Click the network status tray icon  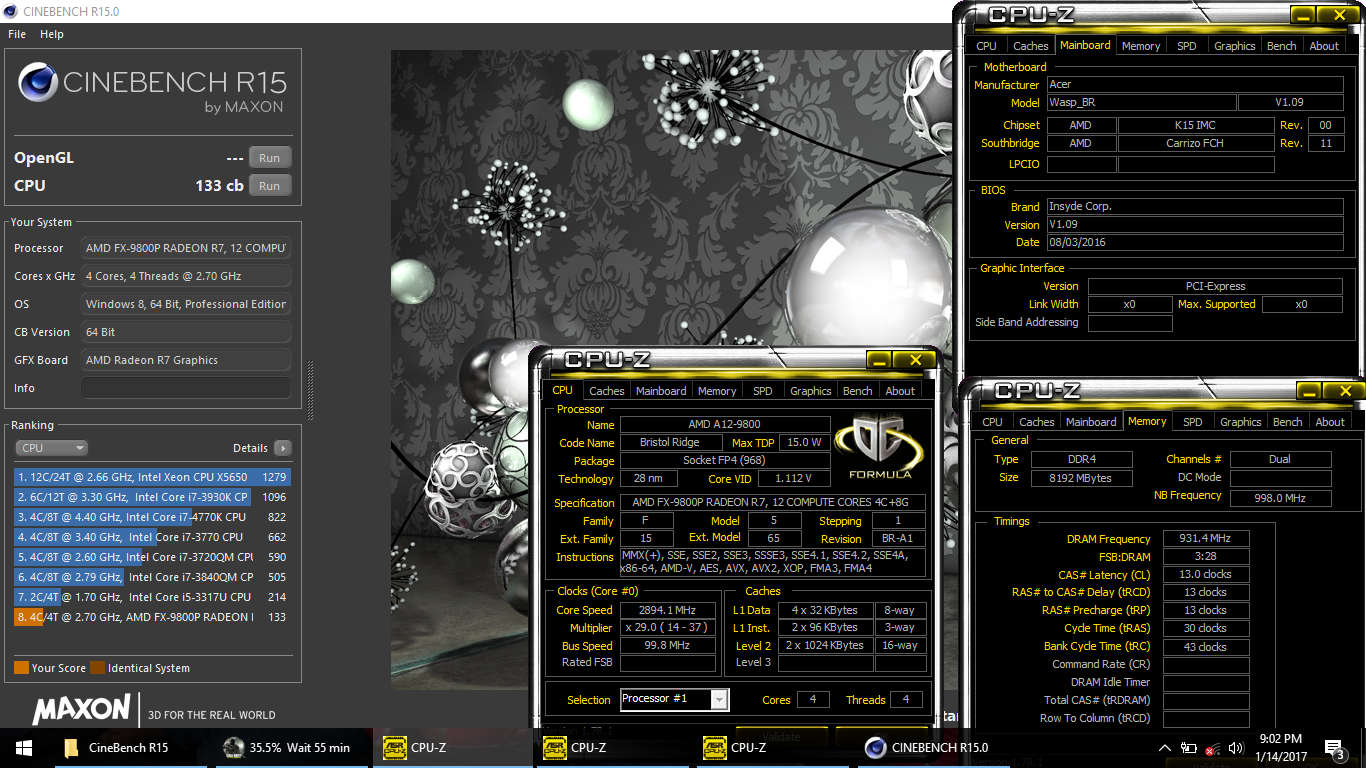pos(1212,748)
